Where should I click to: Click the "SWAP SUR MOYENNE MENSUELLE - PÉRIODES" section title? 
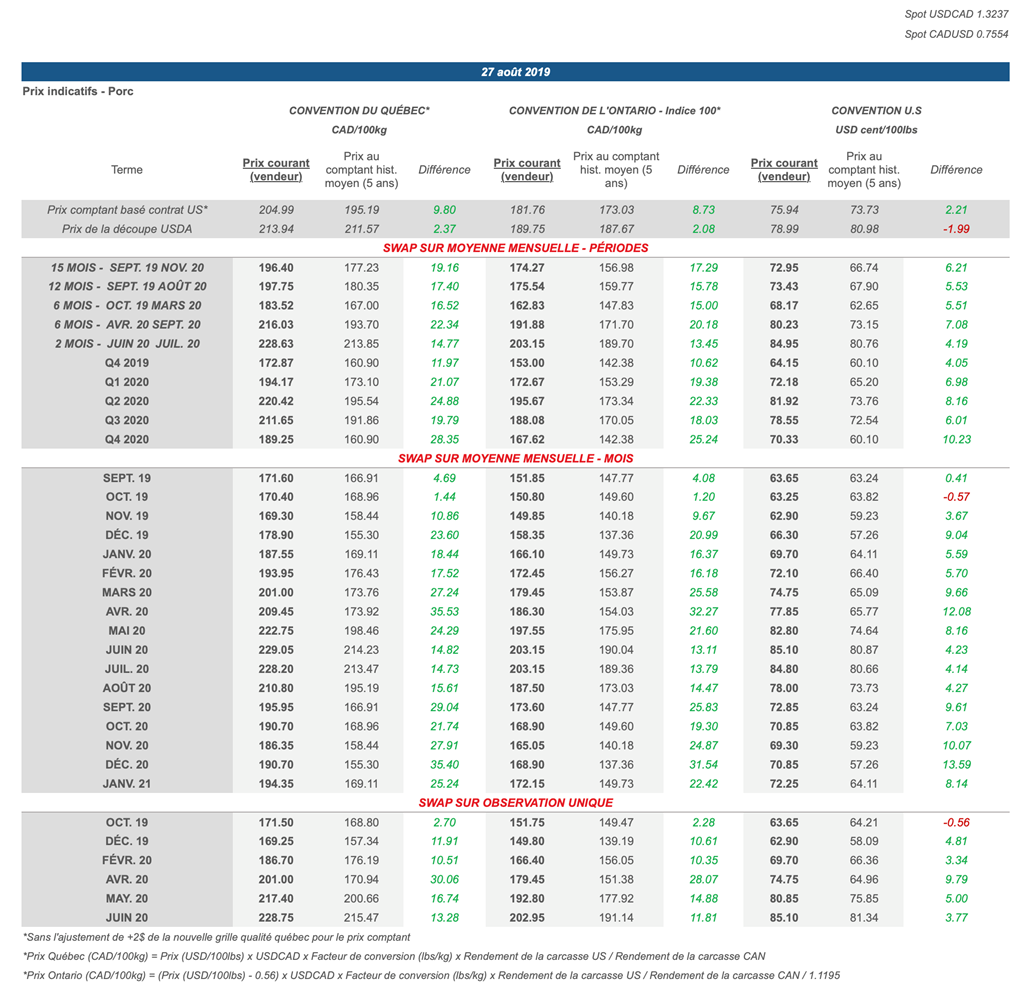coord(515,248)
